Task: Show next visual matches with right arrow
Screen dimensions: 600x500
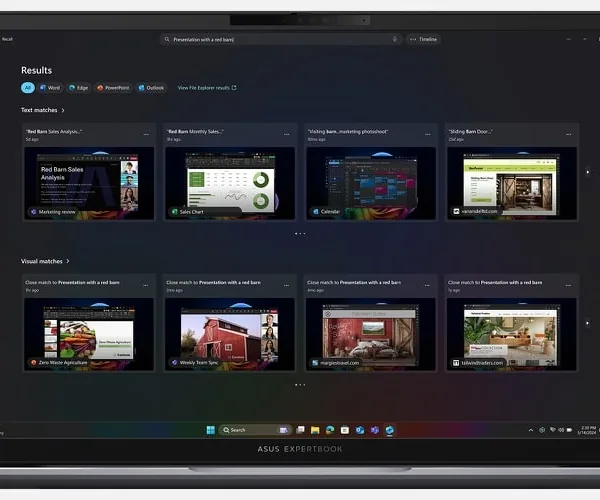Action: [x=588, y=323]
